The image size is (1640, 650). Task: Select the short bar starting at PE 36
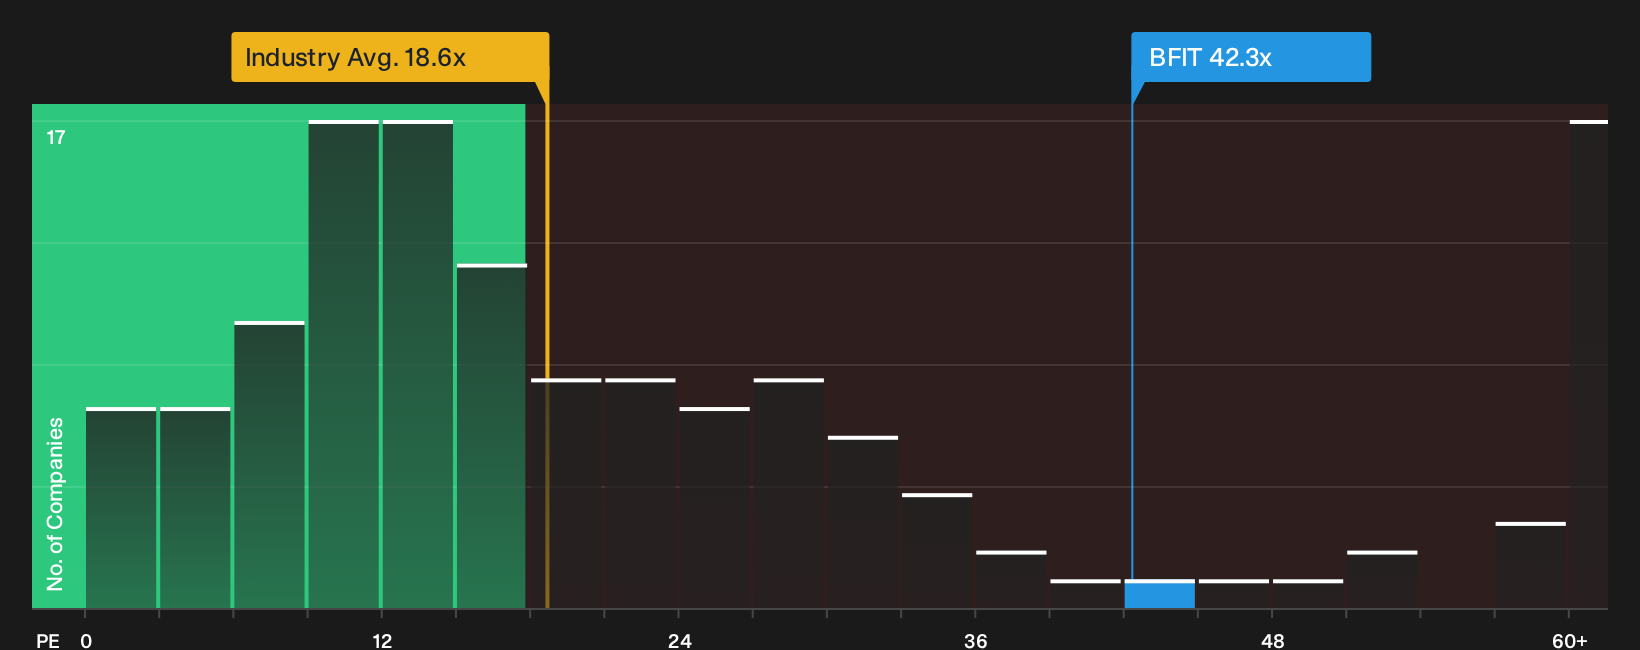1011,580
